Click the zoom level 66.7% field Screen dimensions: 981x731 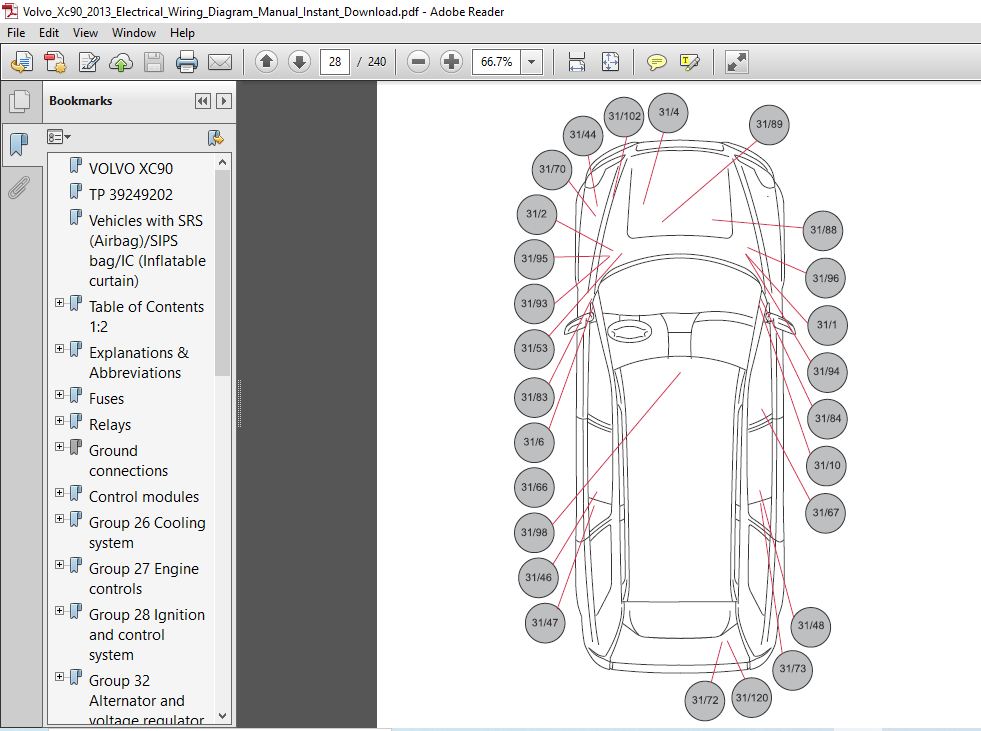497,62
